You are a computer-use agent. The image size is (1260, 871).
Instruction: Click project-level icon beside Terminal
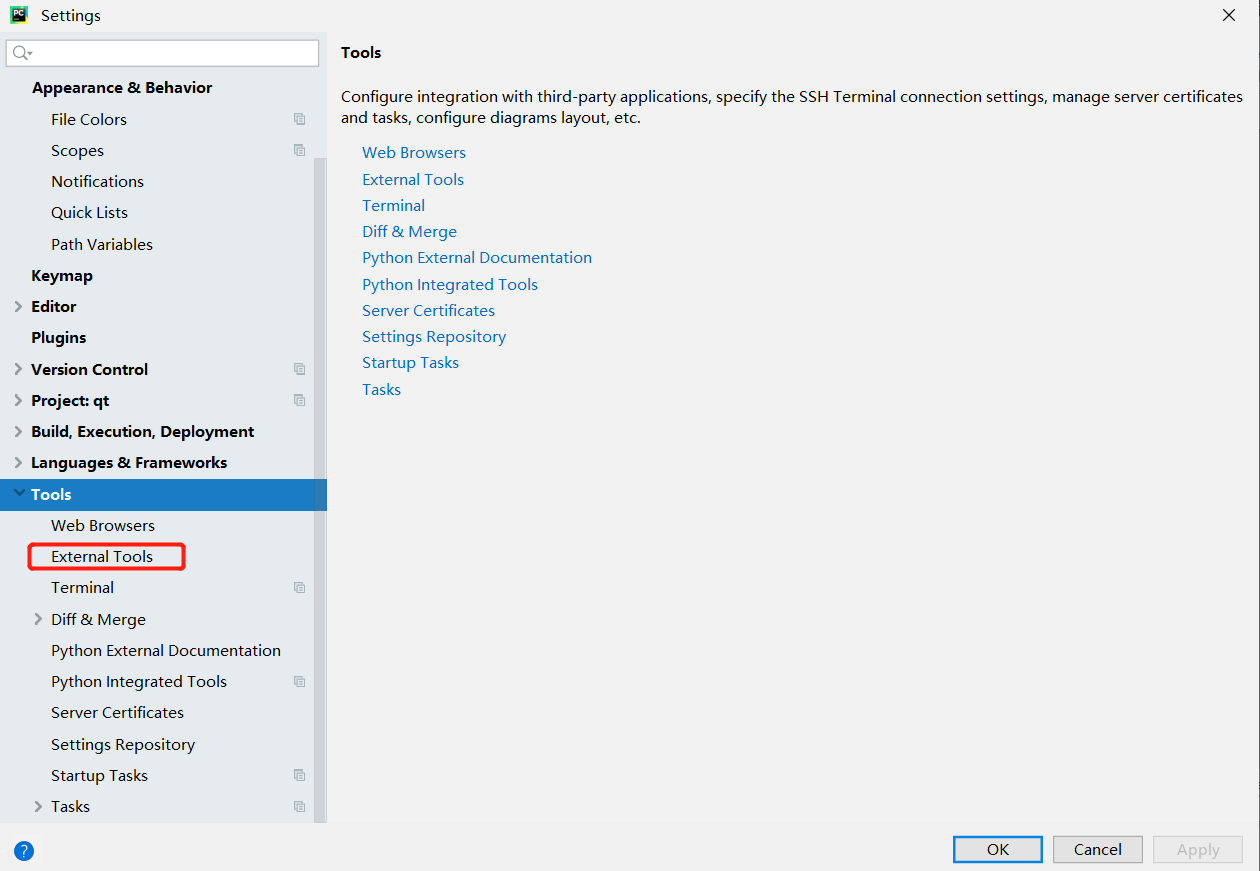pyautogui.click(x=299, y=588)
